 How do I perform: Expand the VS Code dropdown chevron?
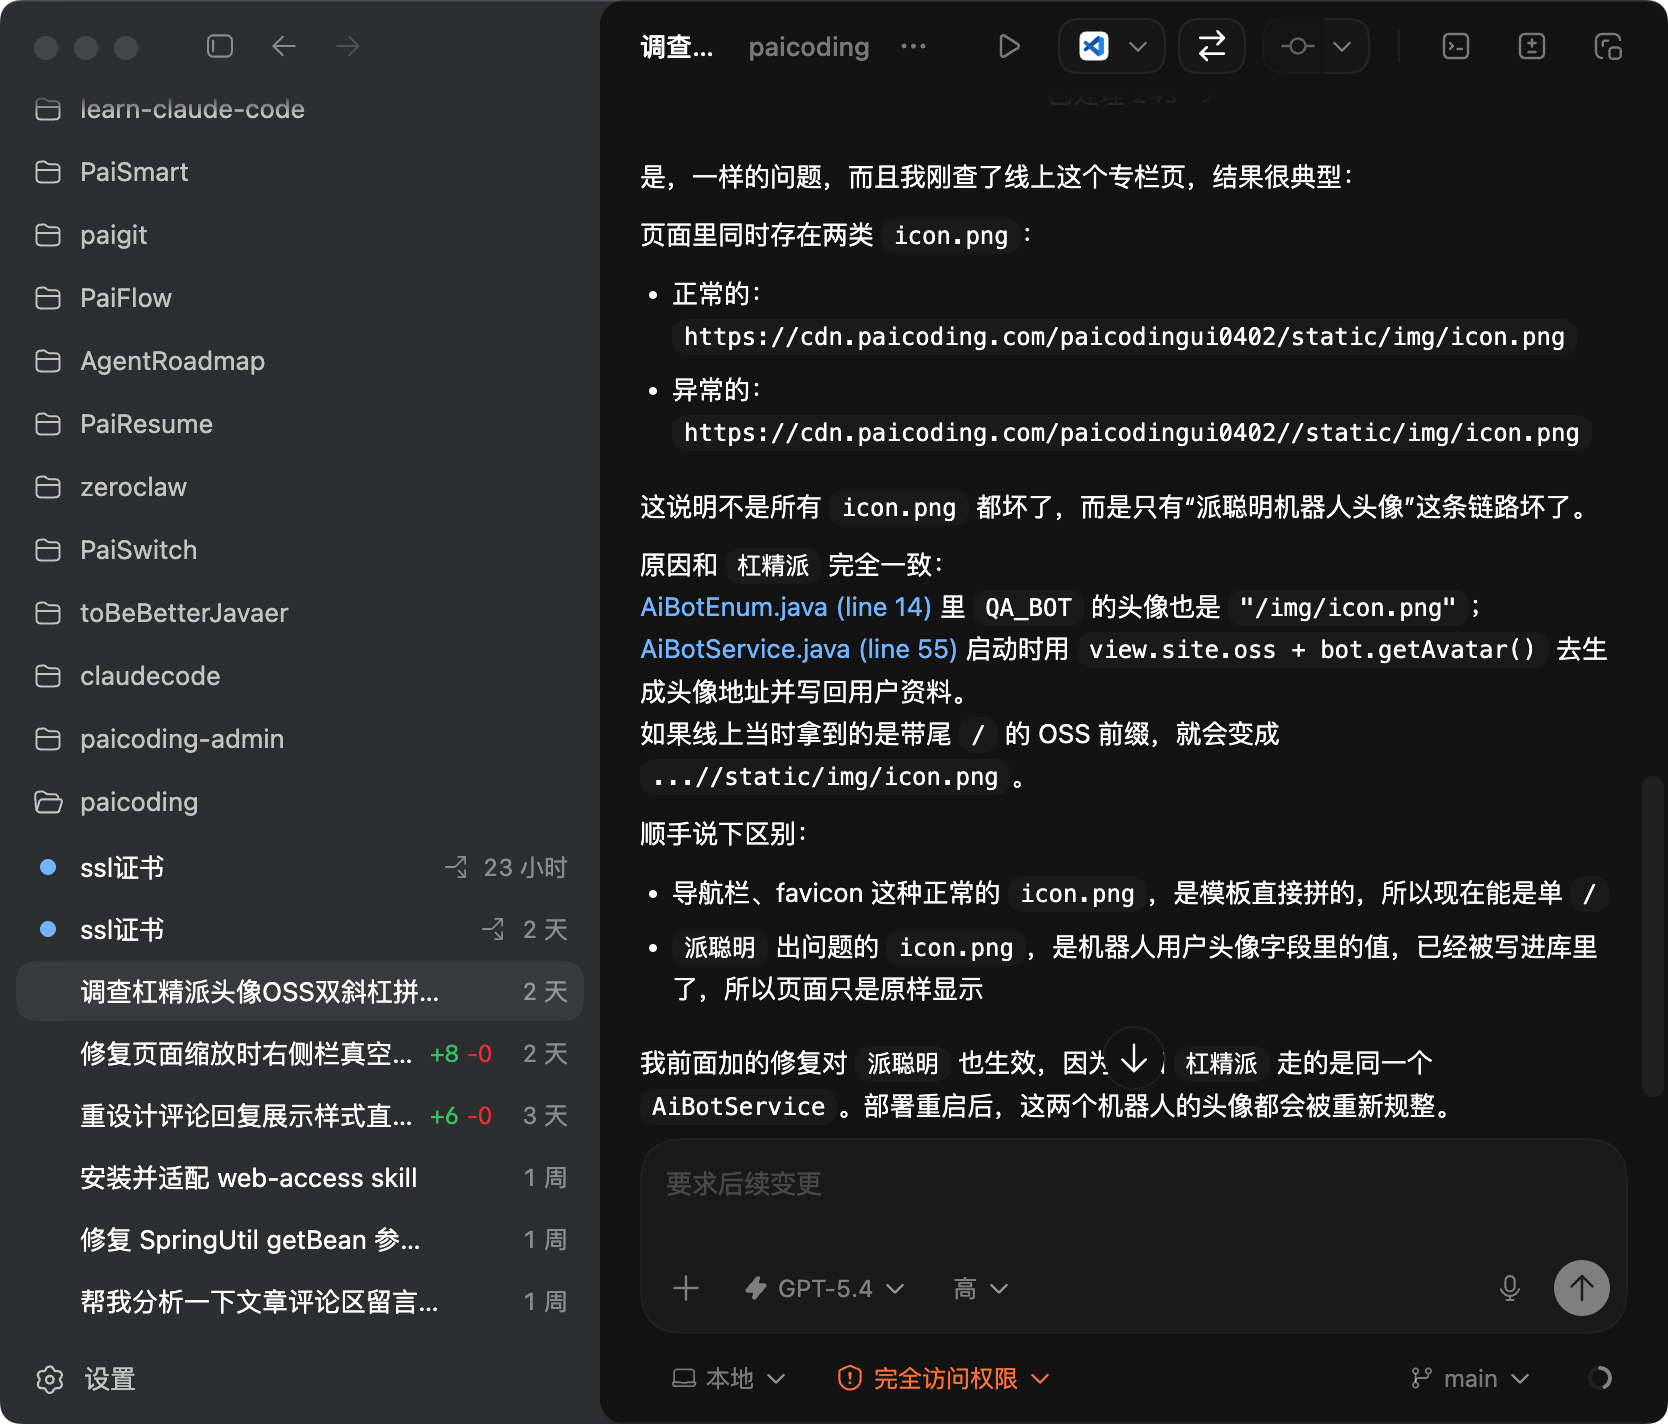pyautogui.click(x=1138, y=46)
